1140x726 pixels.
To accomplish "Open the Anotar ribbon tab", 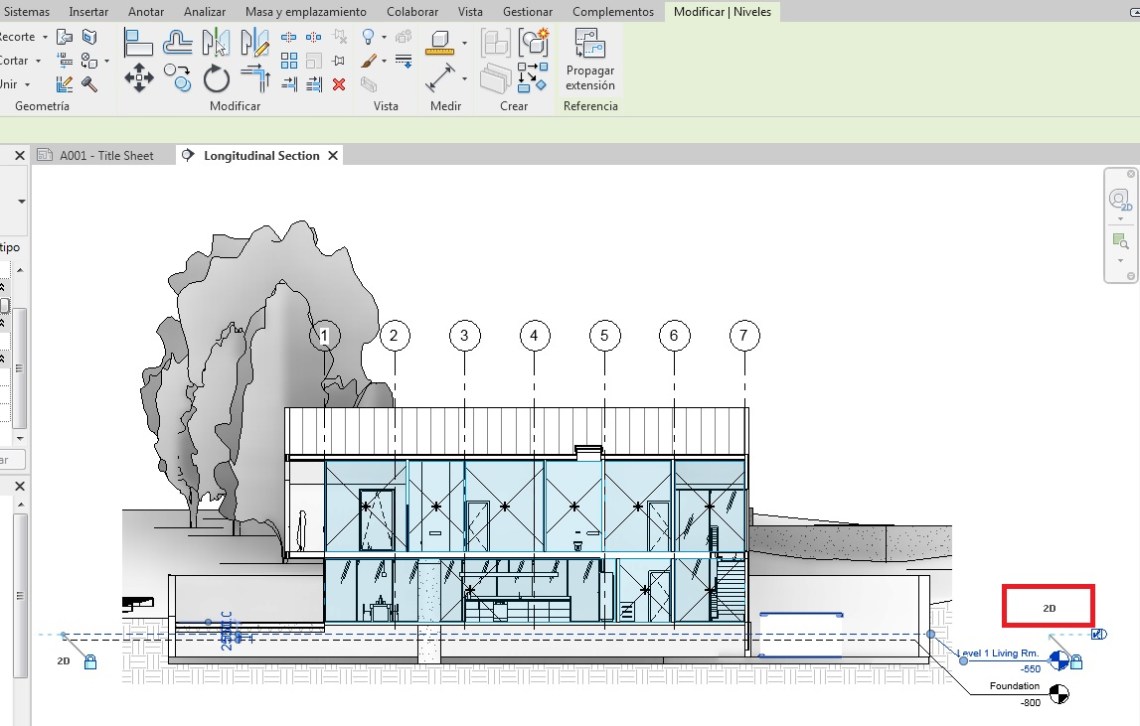I will pyautogui.click(x=146, y=11).
